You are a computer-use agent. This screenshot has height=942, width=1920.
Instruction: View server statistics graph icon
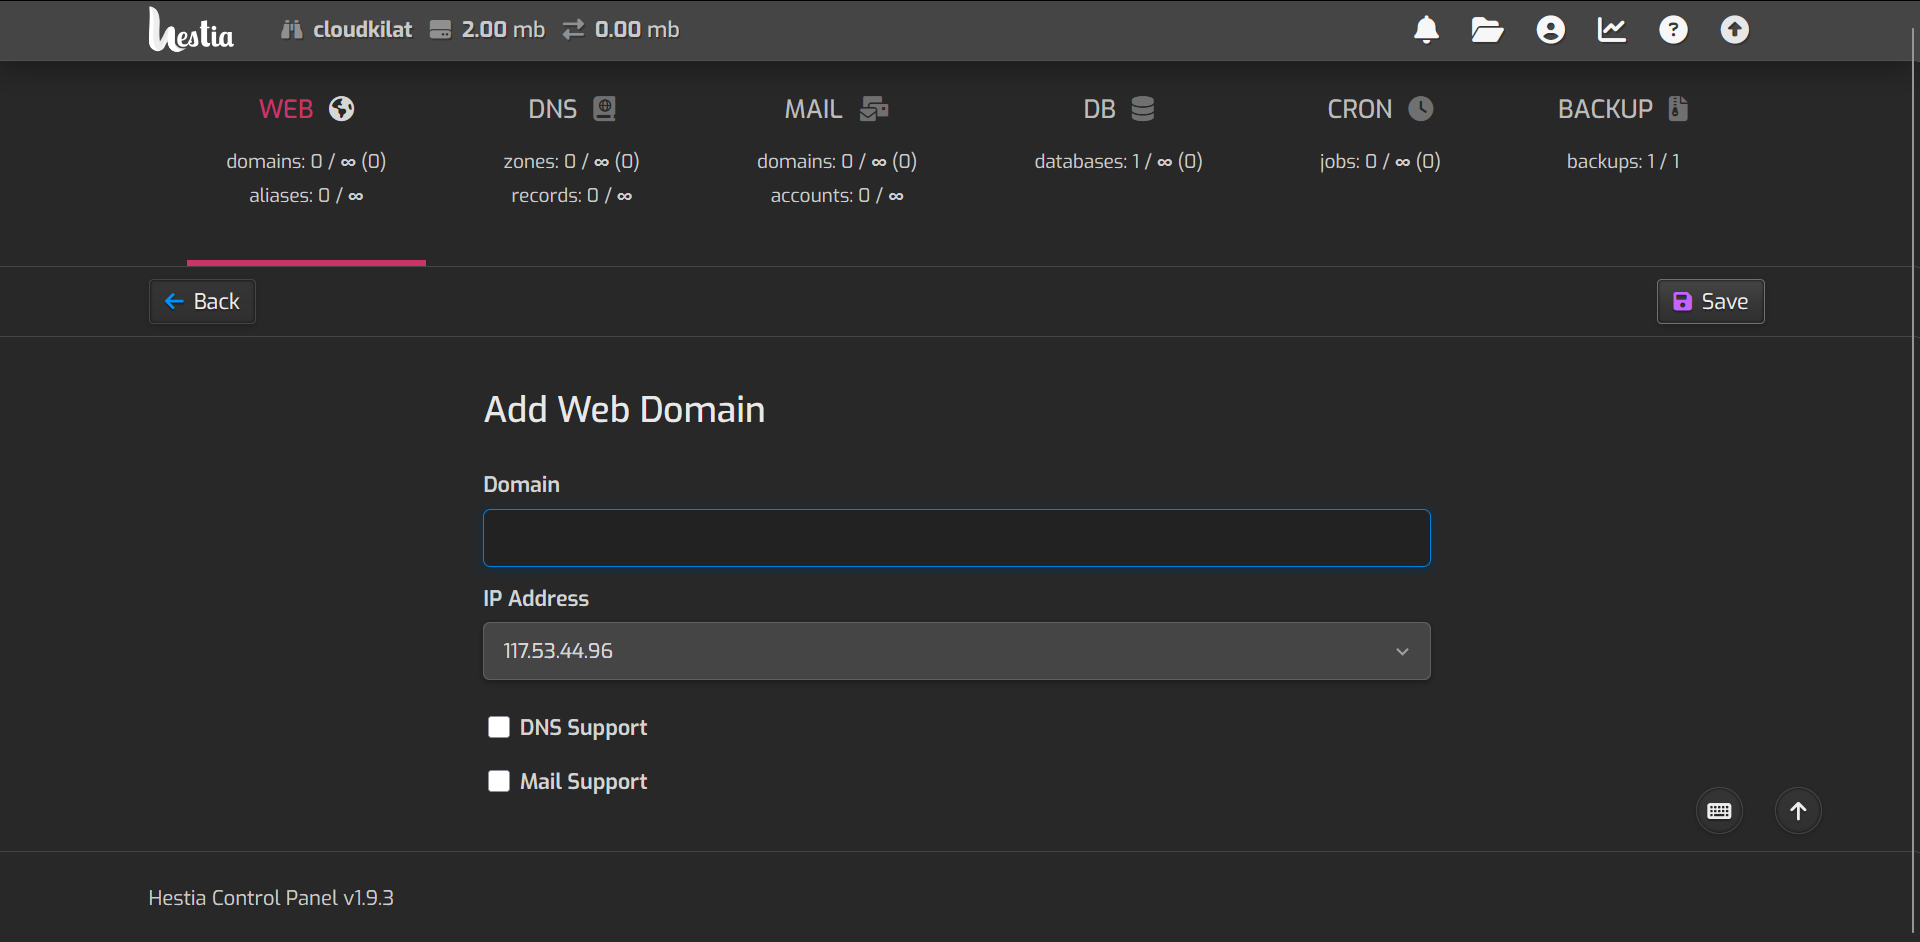1611,30
